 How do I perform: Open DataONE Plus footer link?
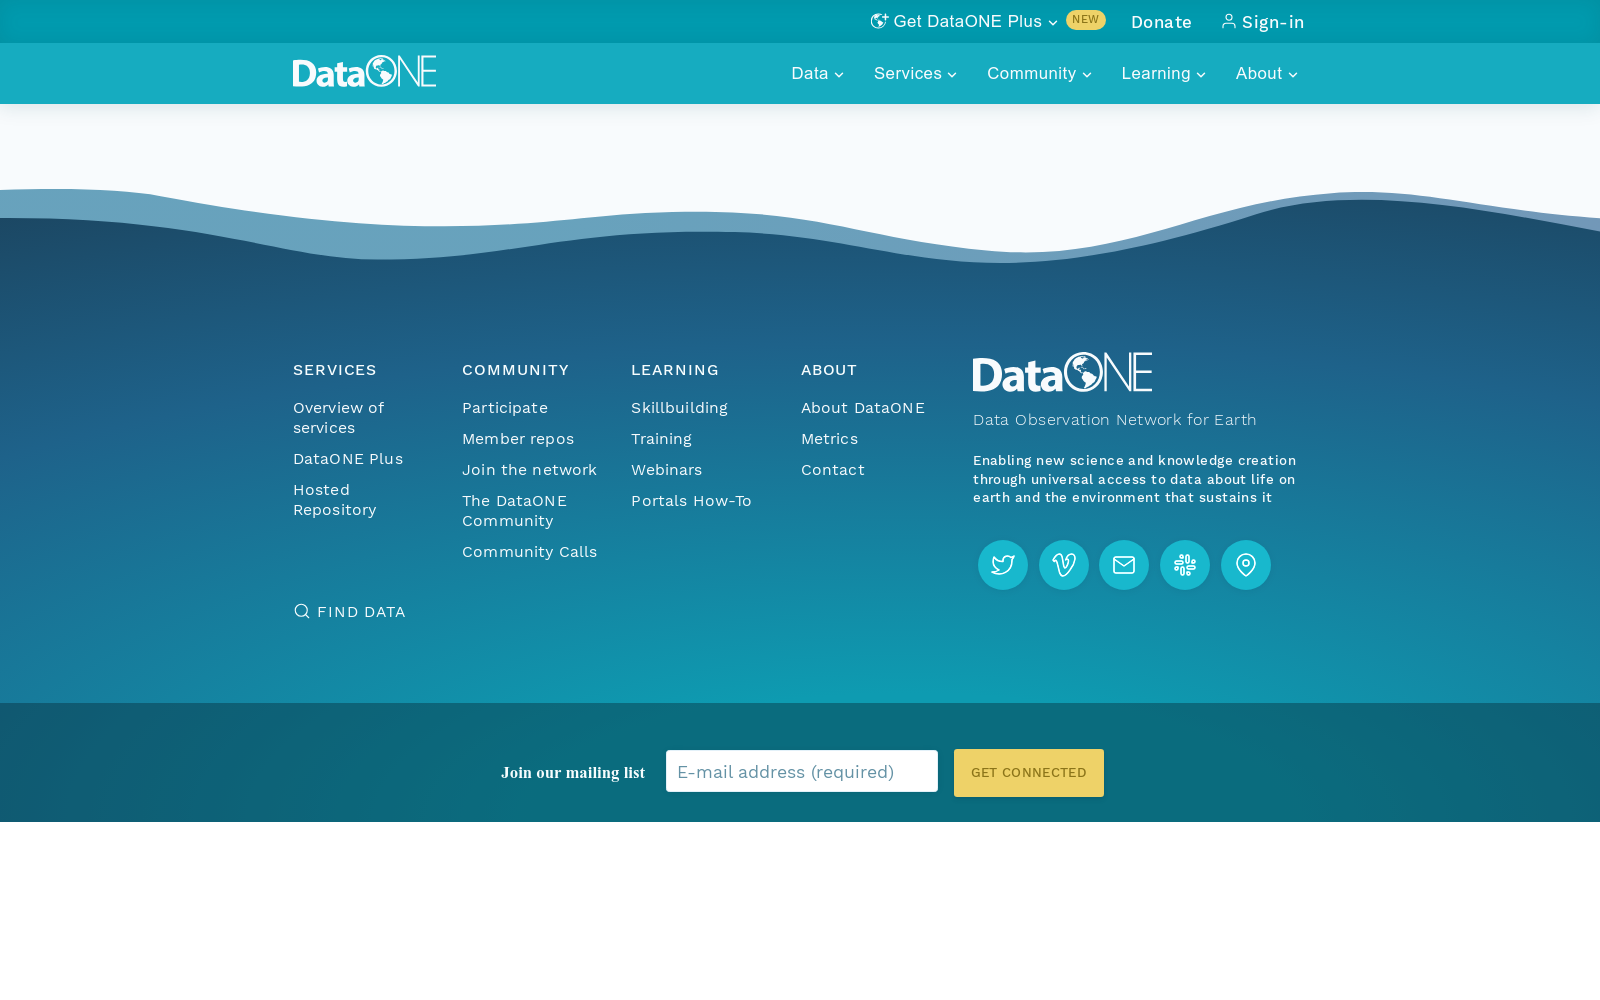tap(348, 459)
